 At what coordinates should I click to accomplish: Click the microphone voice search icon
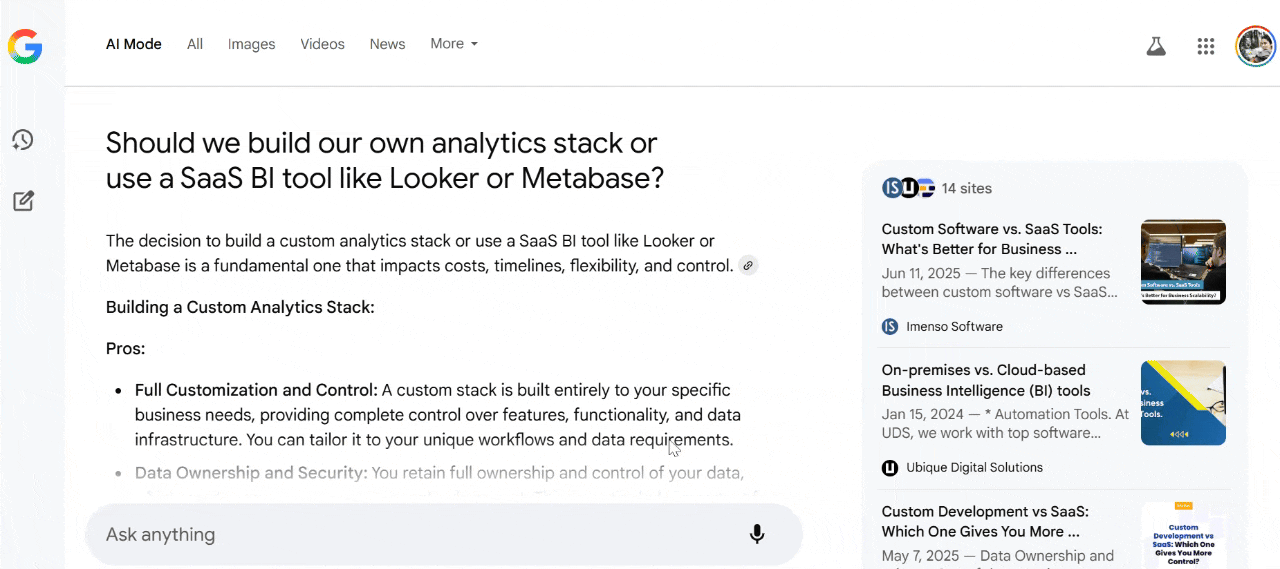pos(757,534)
